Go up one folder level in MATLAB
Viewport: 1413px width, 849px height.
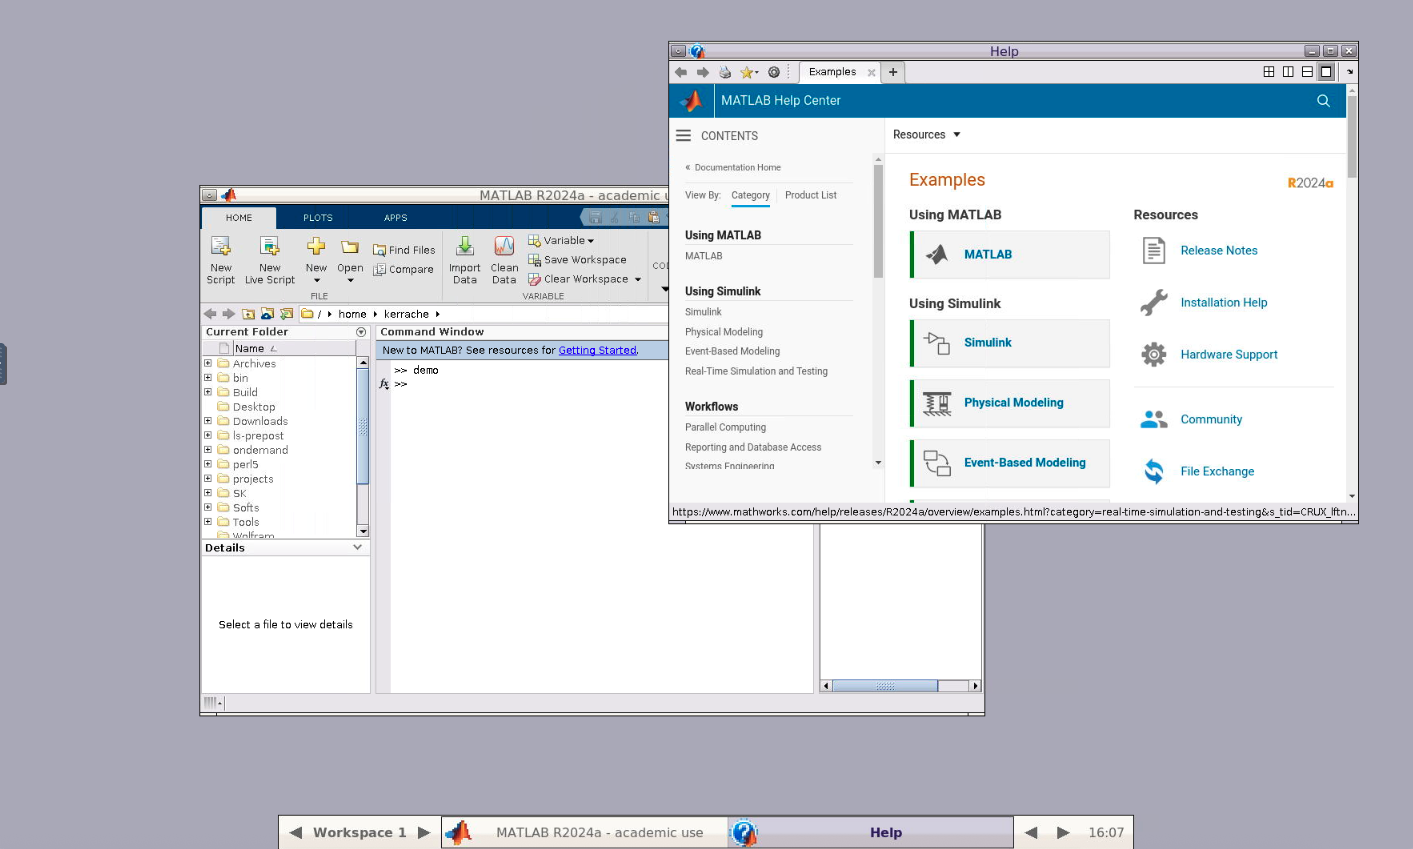[249, 314]
